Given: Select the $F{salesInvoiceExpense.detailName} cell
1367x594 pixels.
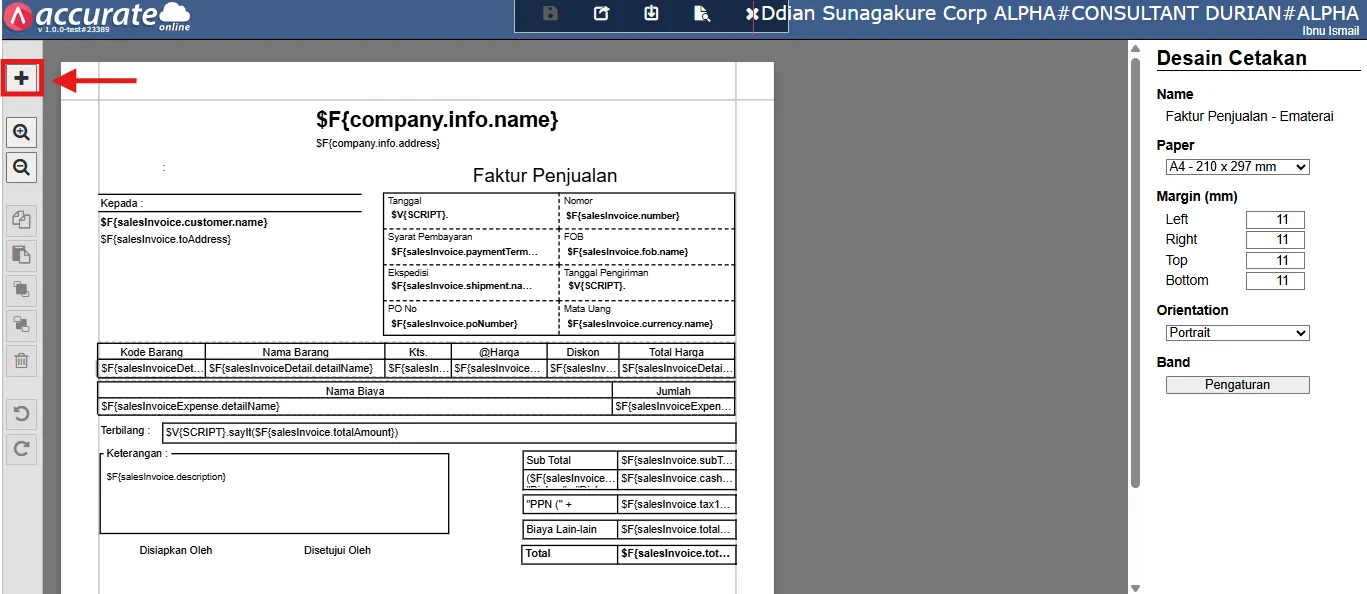Looking at the screenshot, I should 355,407.
